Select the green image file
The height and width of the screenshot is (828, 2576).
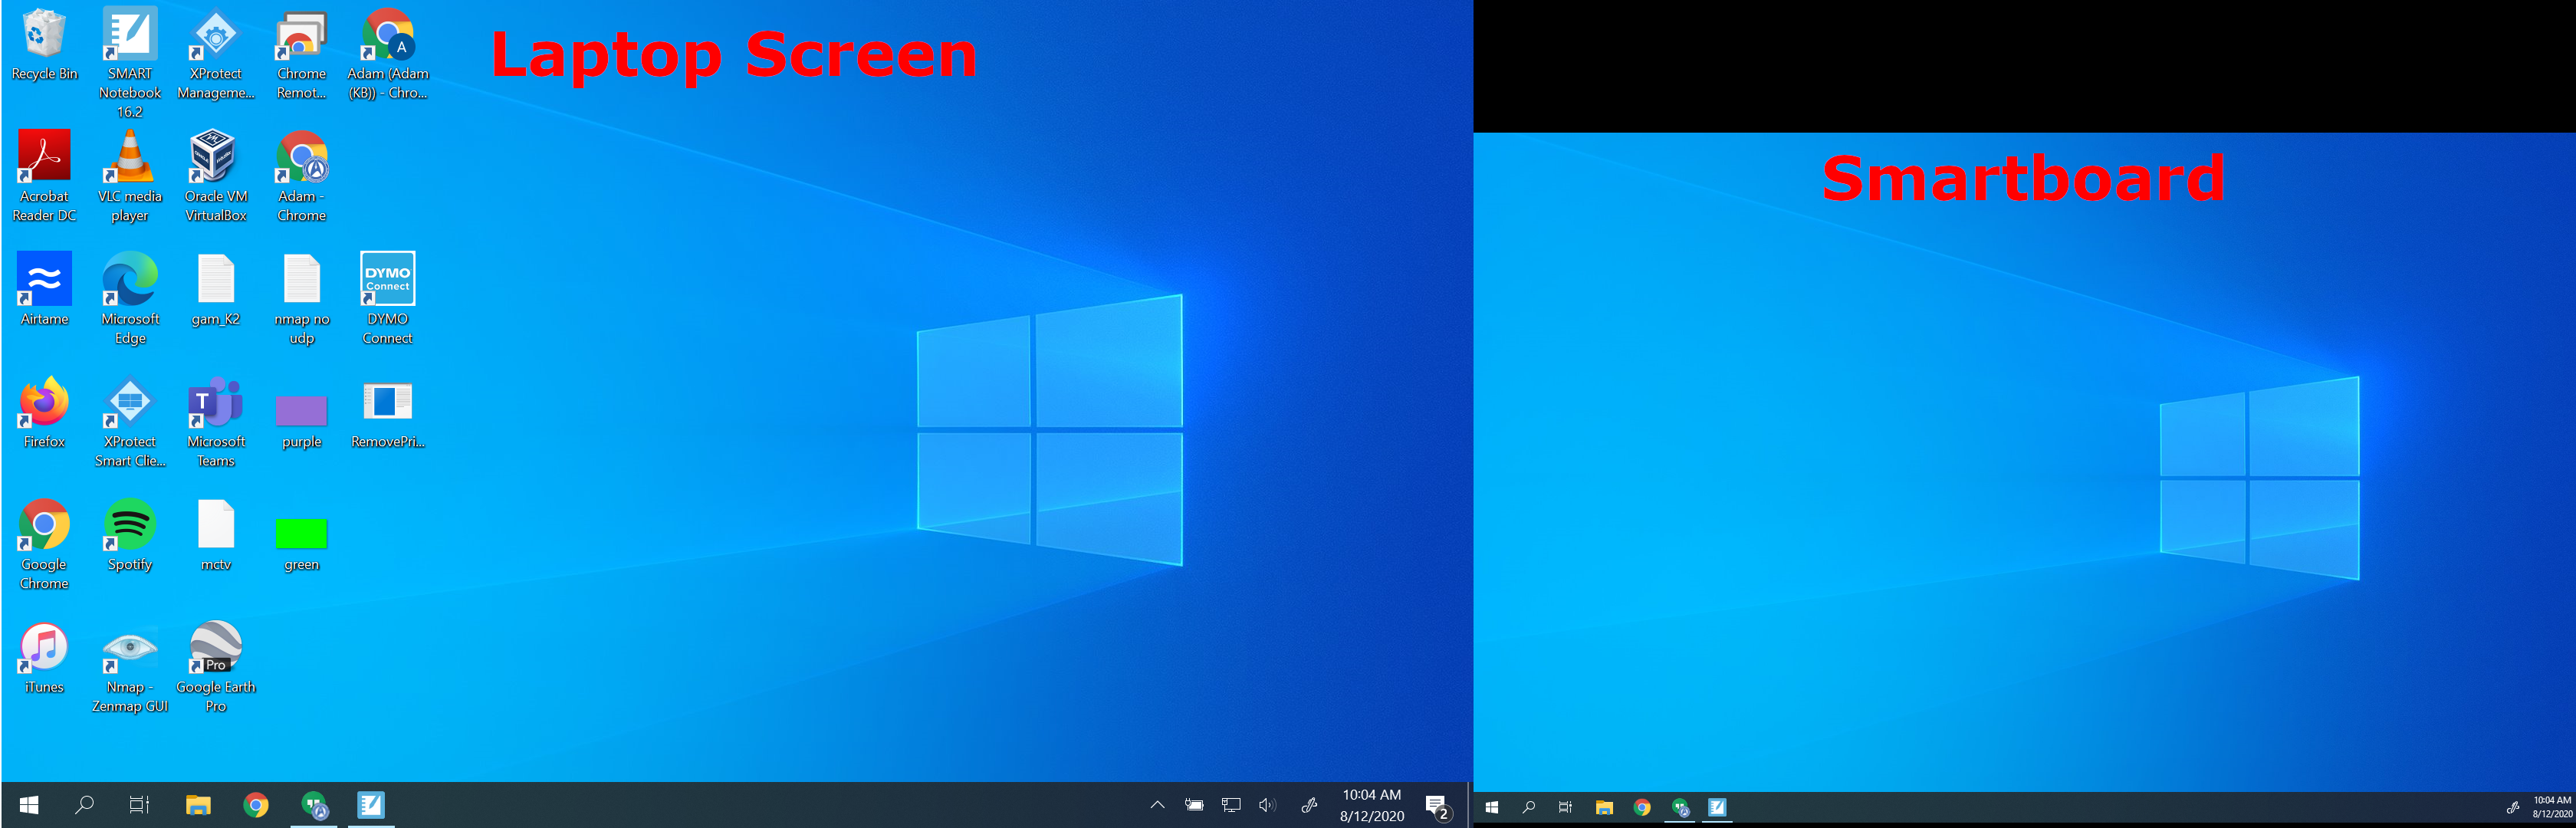(301, 534)
